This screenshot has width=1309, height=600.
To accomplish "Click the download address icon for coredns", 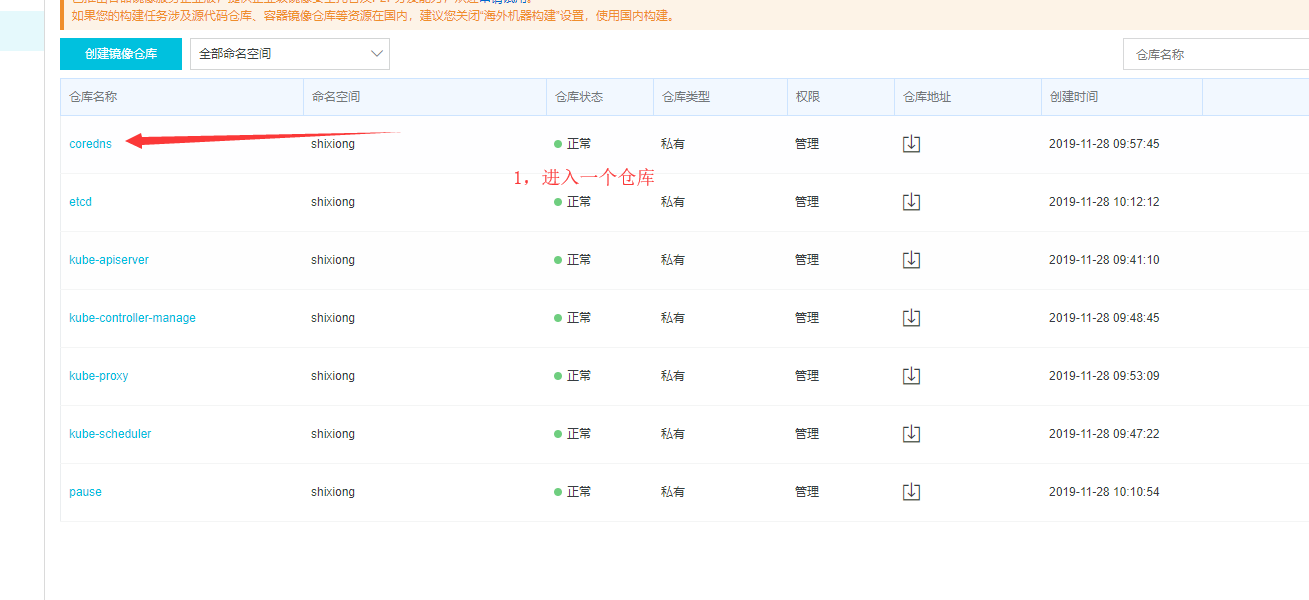I will click(911, 143).
